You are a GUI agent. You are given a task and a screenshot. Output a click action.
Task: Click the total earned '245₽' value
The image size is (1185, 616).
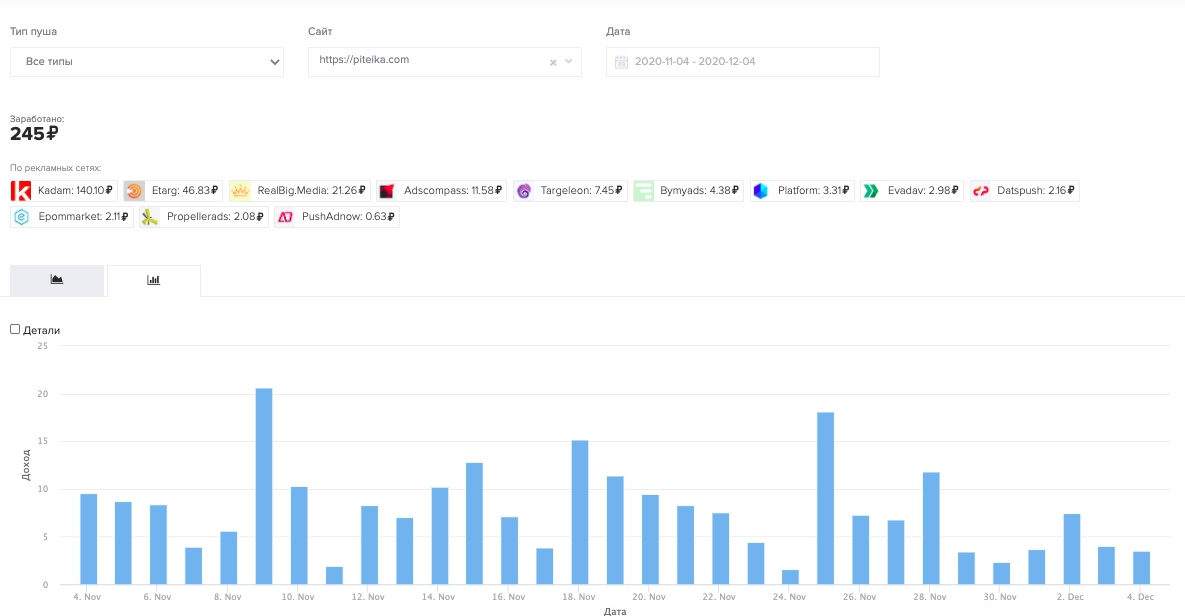[34, 134]
